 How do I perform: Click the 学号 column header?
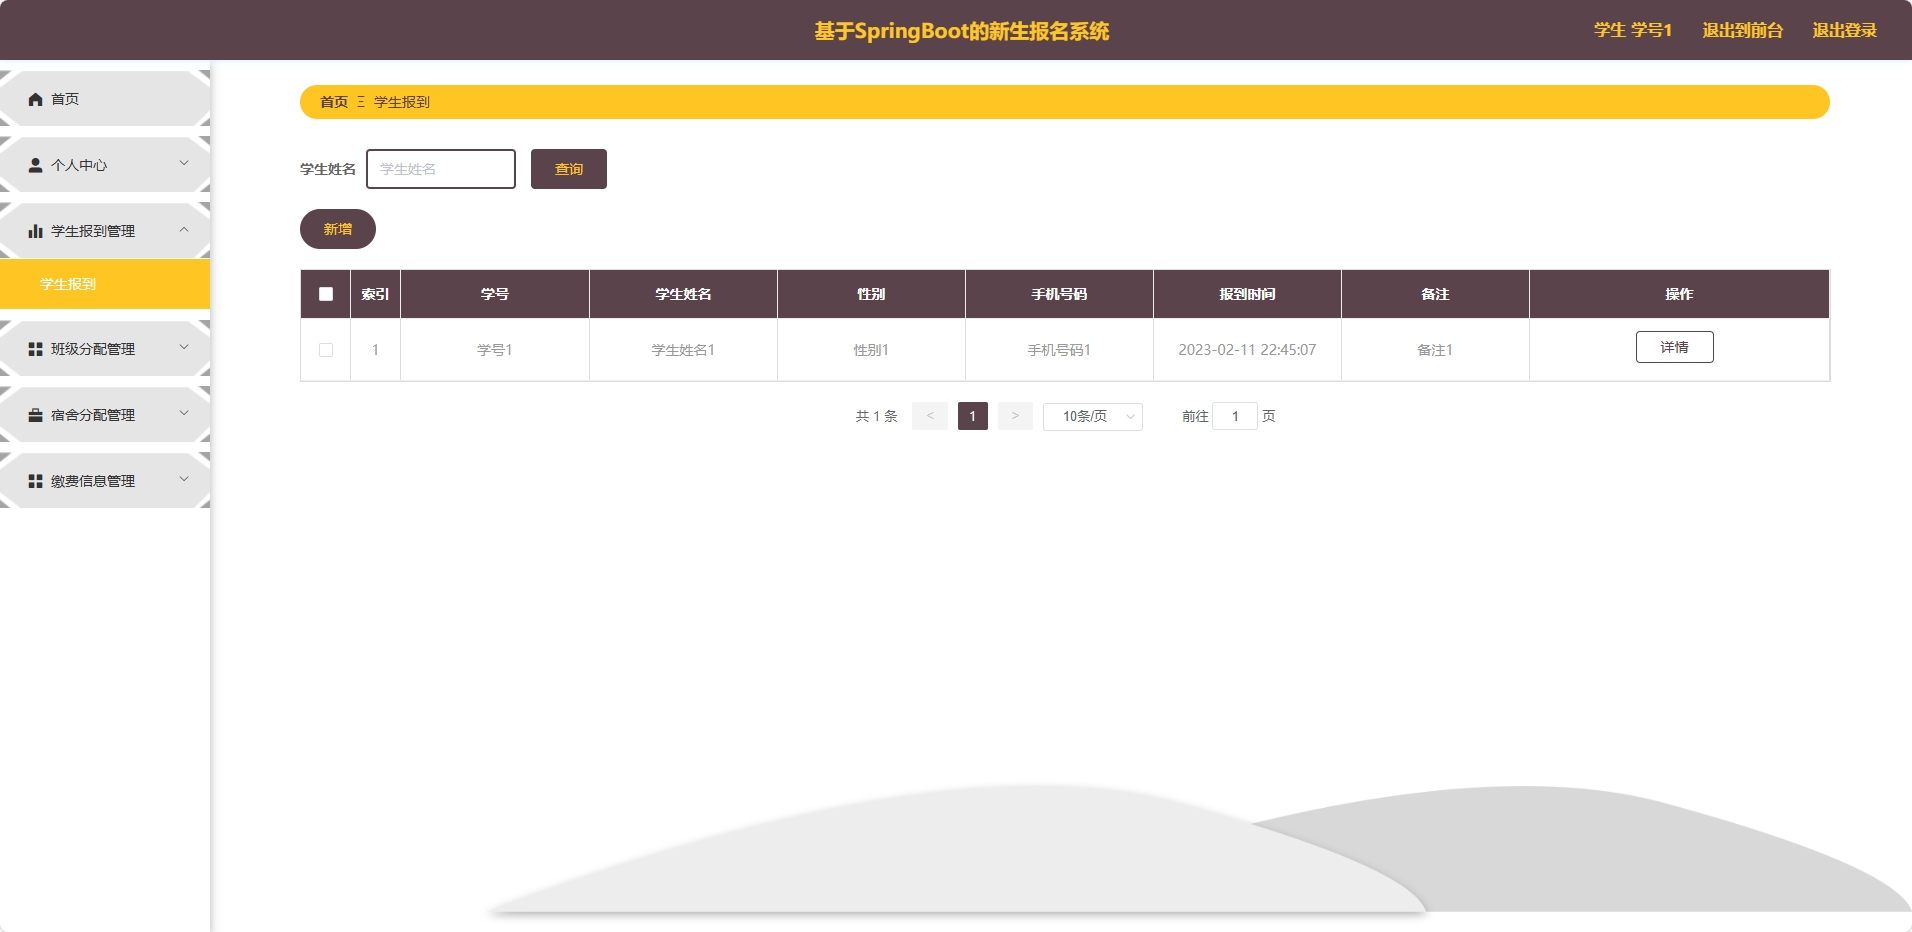point(495,294)
